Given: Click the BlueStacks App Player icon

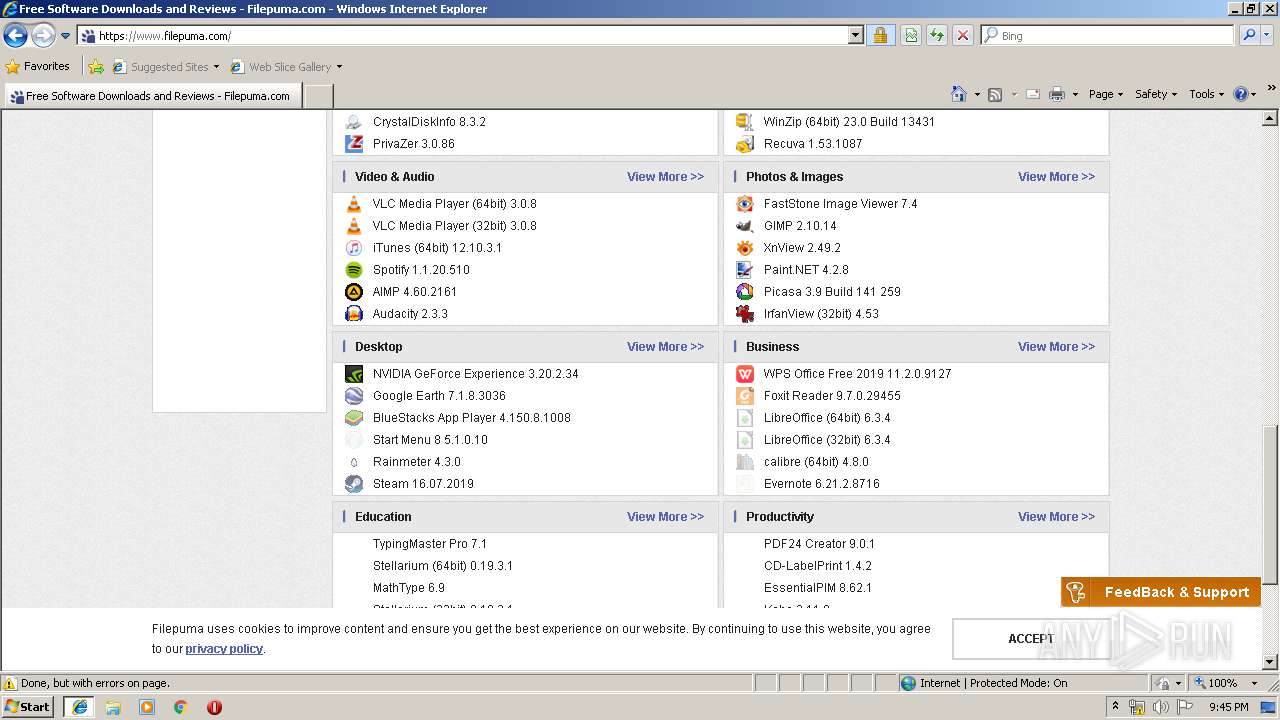Looking at the screenshot, I should tap(353, 418).
